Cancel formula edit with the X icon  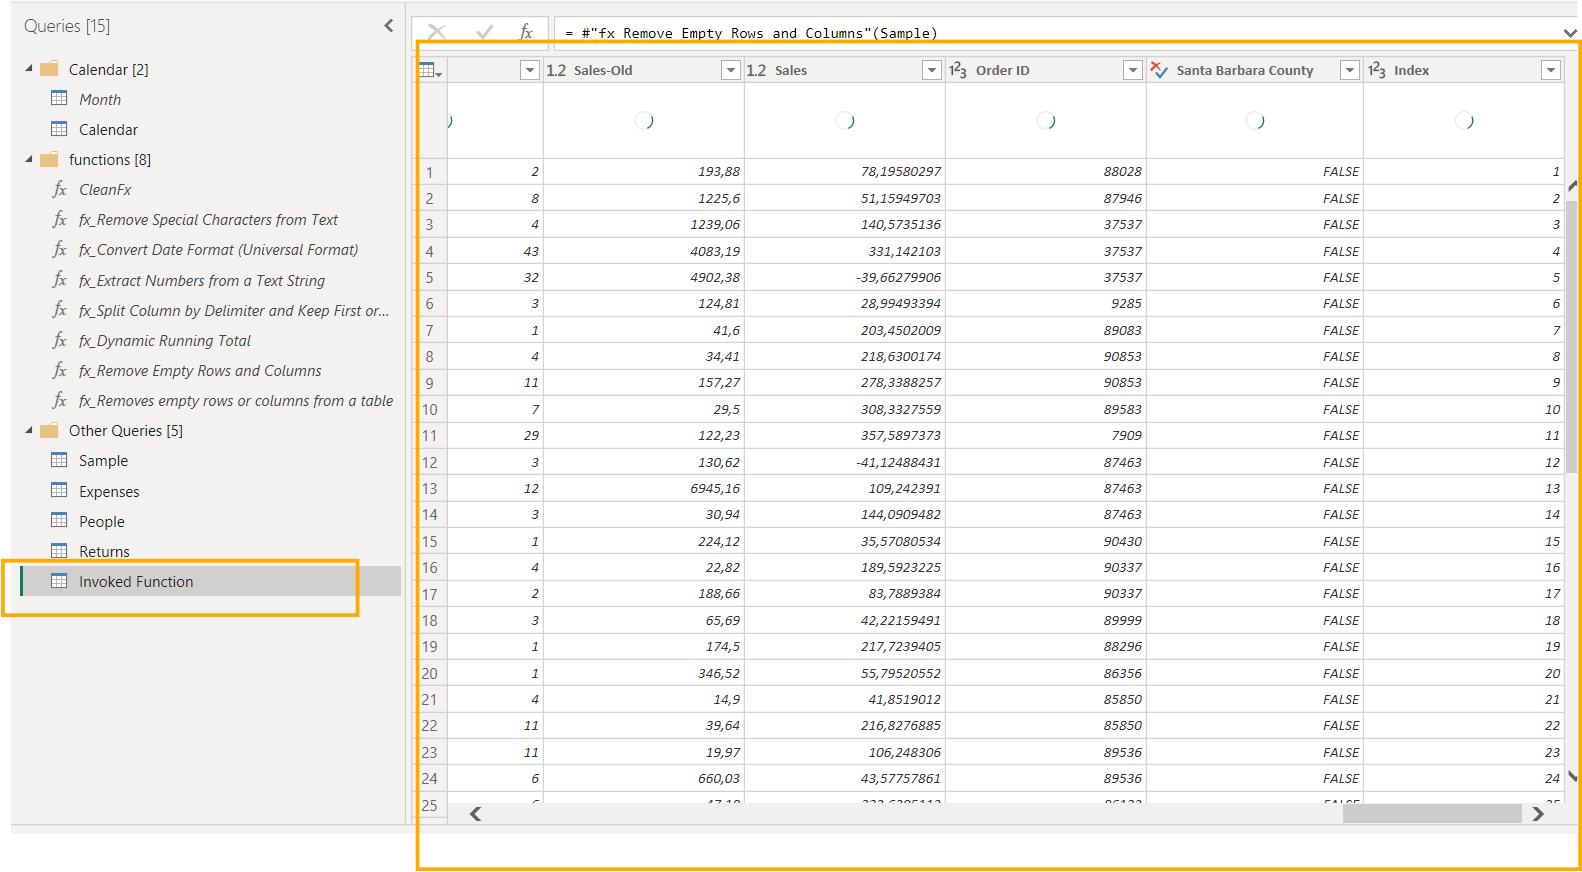[x=437, y=32]
